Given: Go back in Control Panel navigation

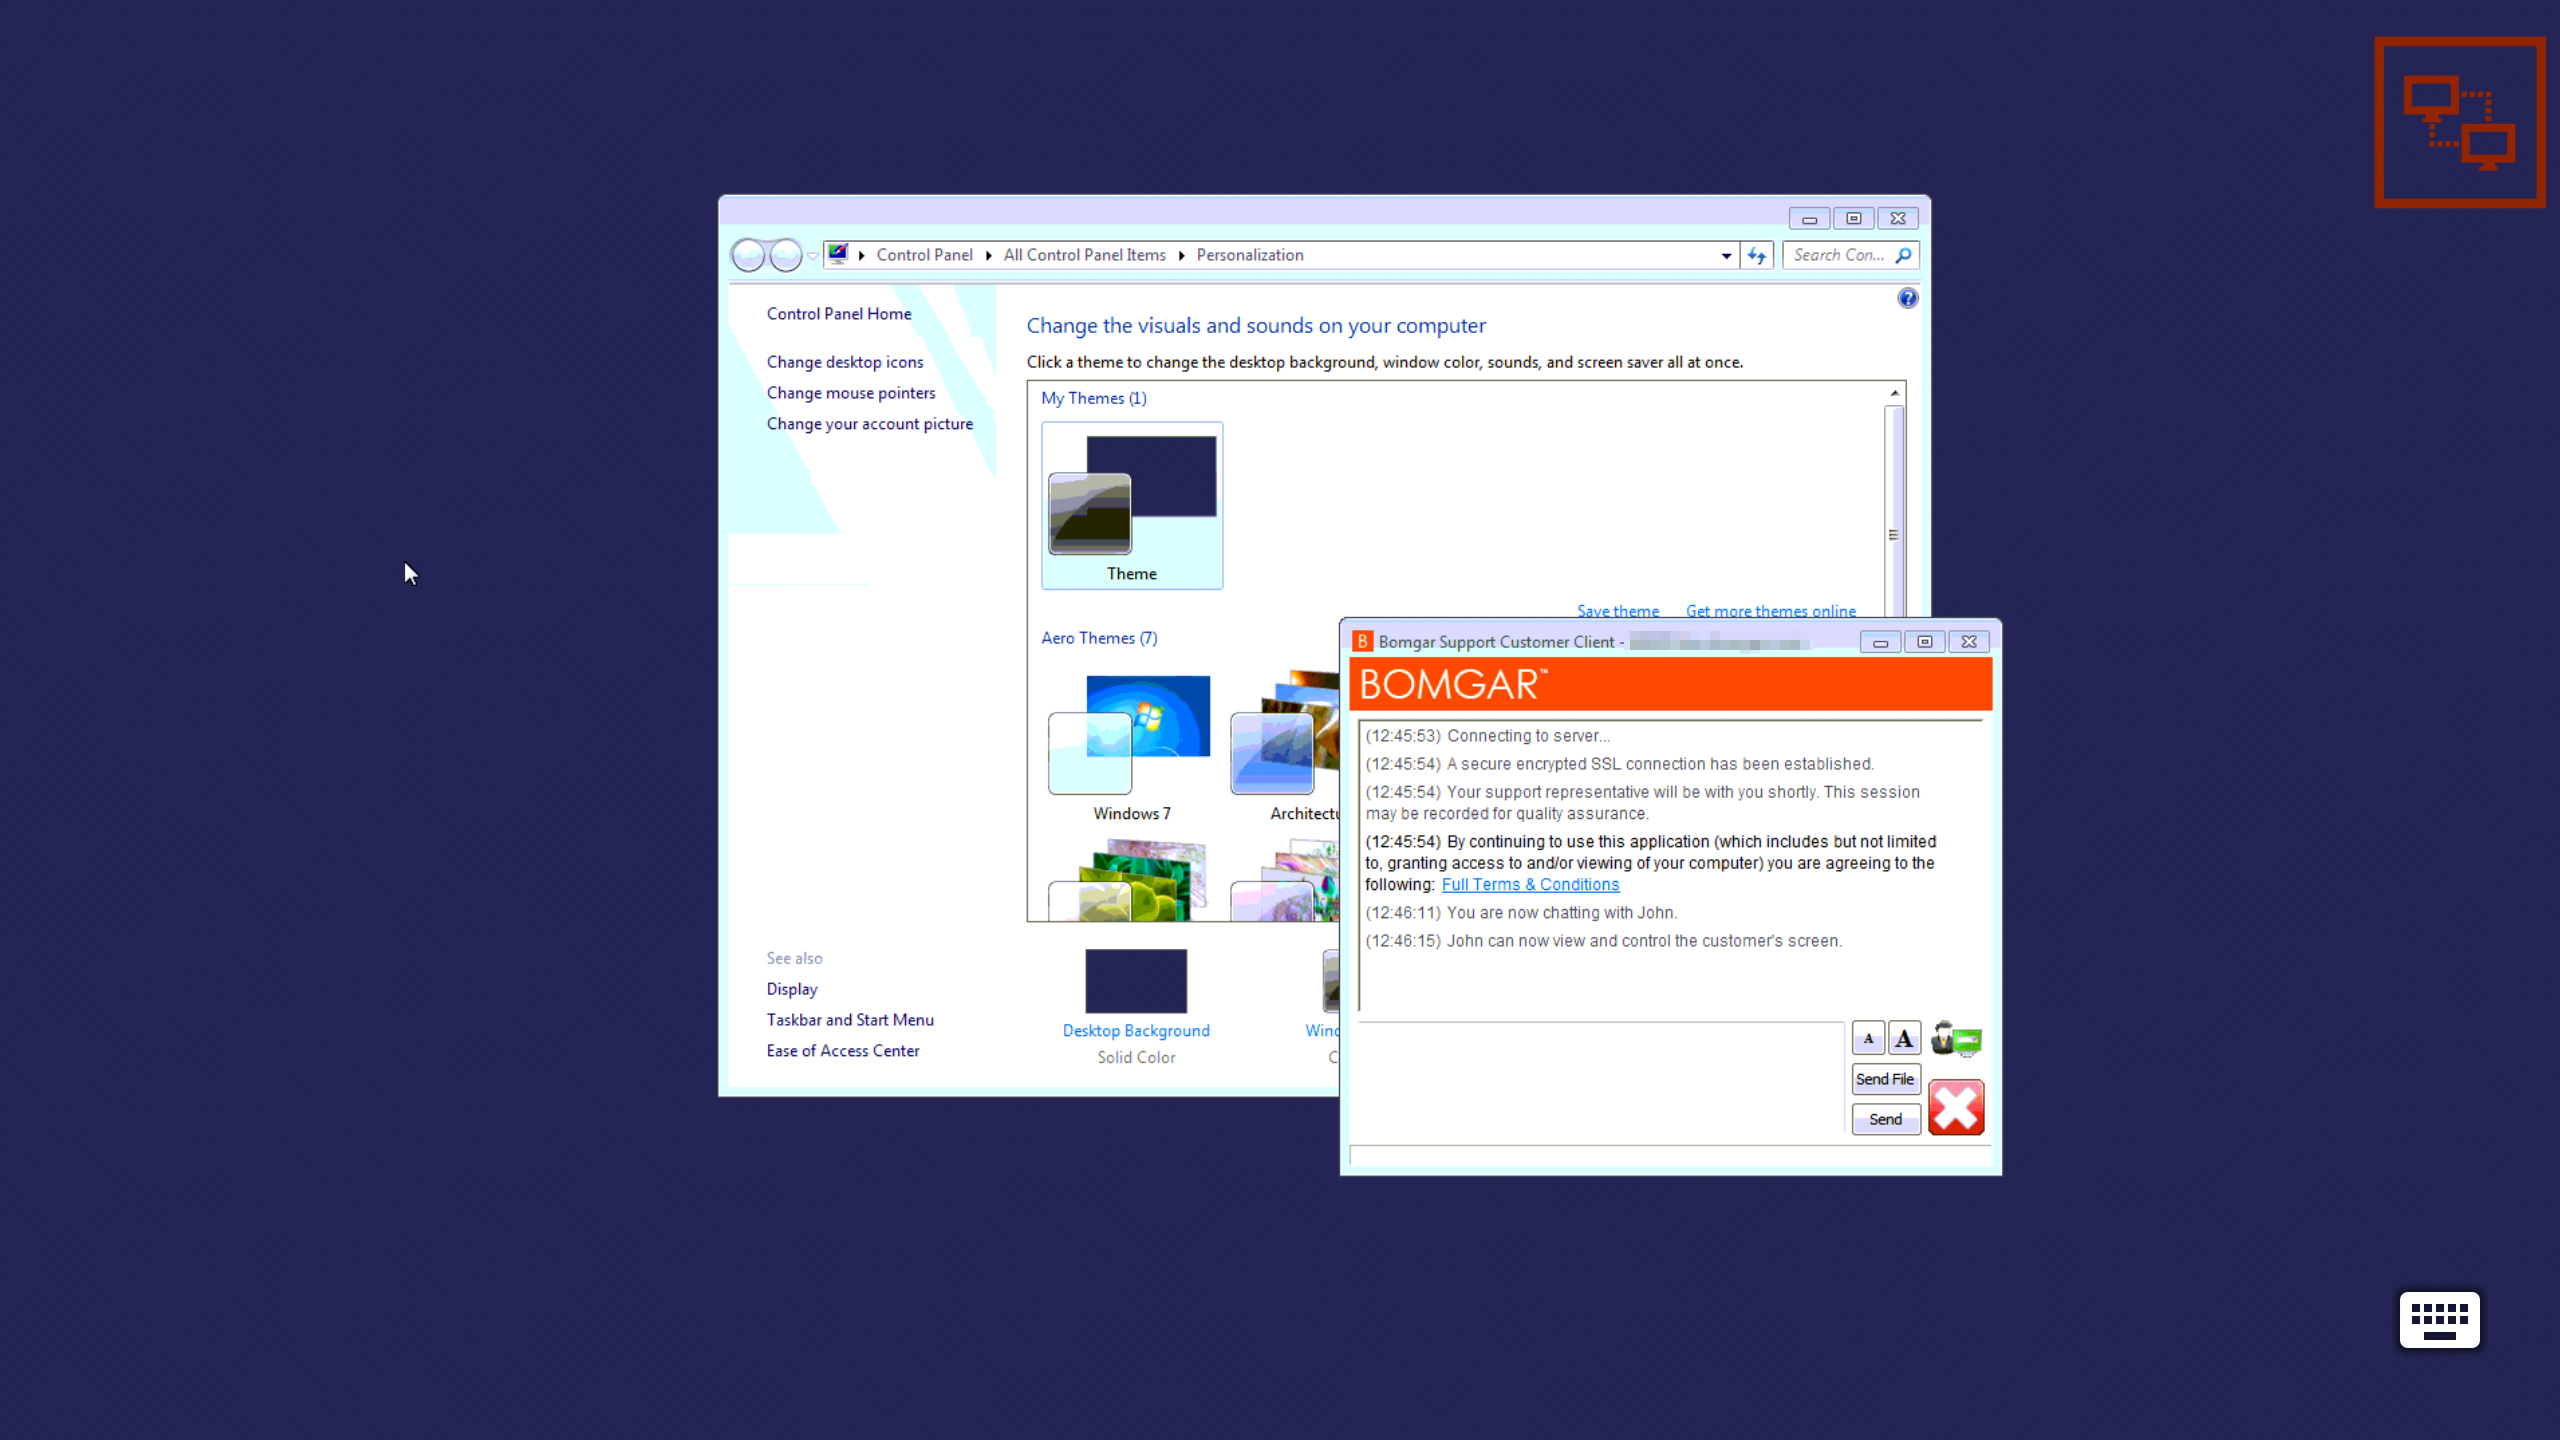Looking at the screenshot, I should click(748, 255).
